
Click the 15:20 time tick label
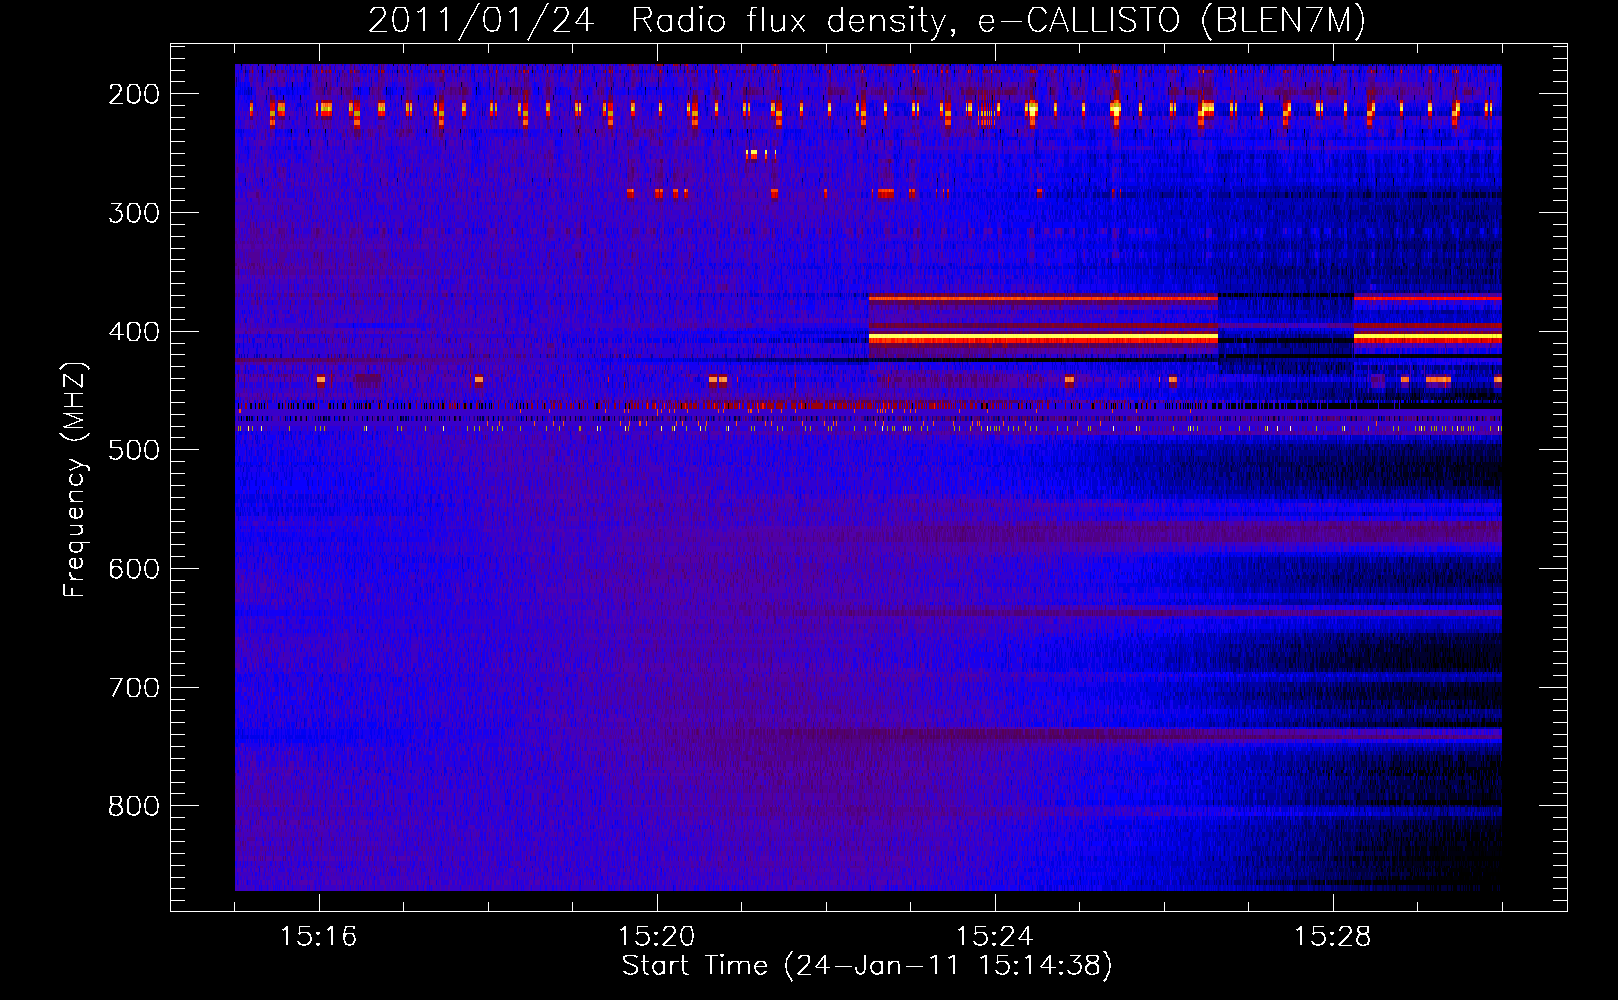click(657, 936)
